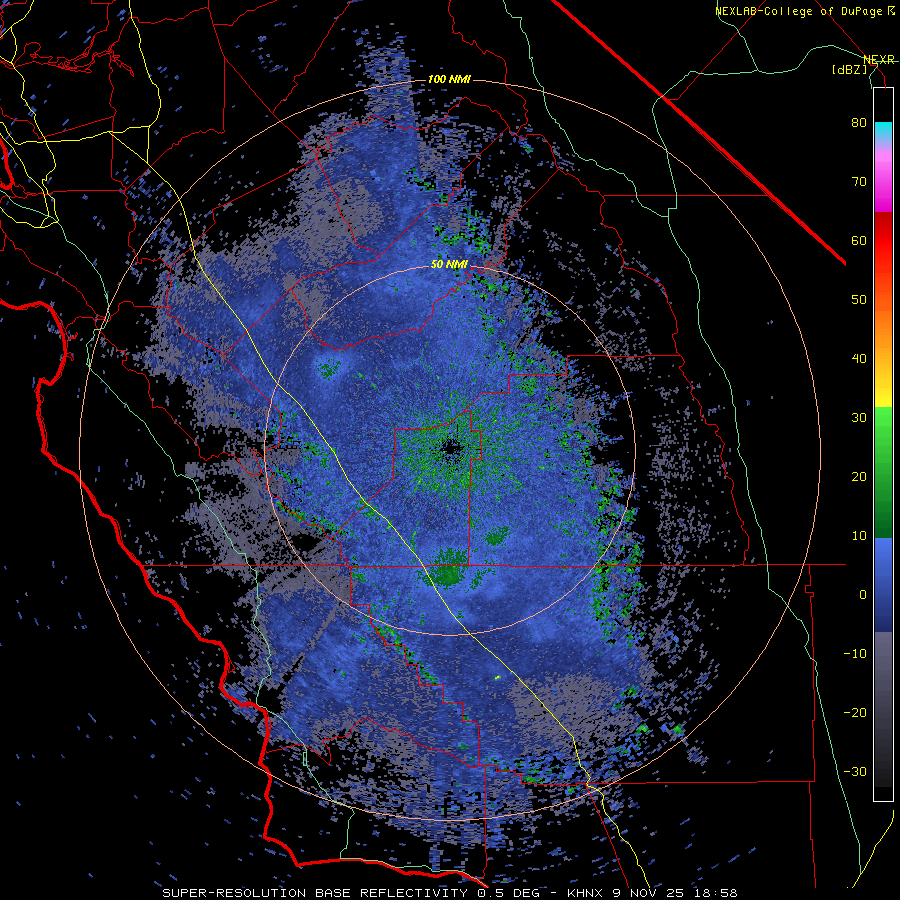Viewport: 900px width, 900px height.
Task: Click the 40 value on dBZ scale
Action: tap(859, 359)
